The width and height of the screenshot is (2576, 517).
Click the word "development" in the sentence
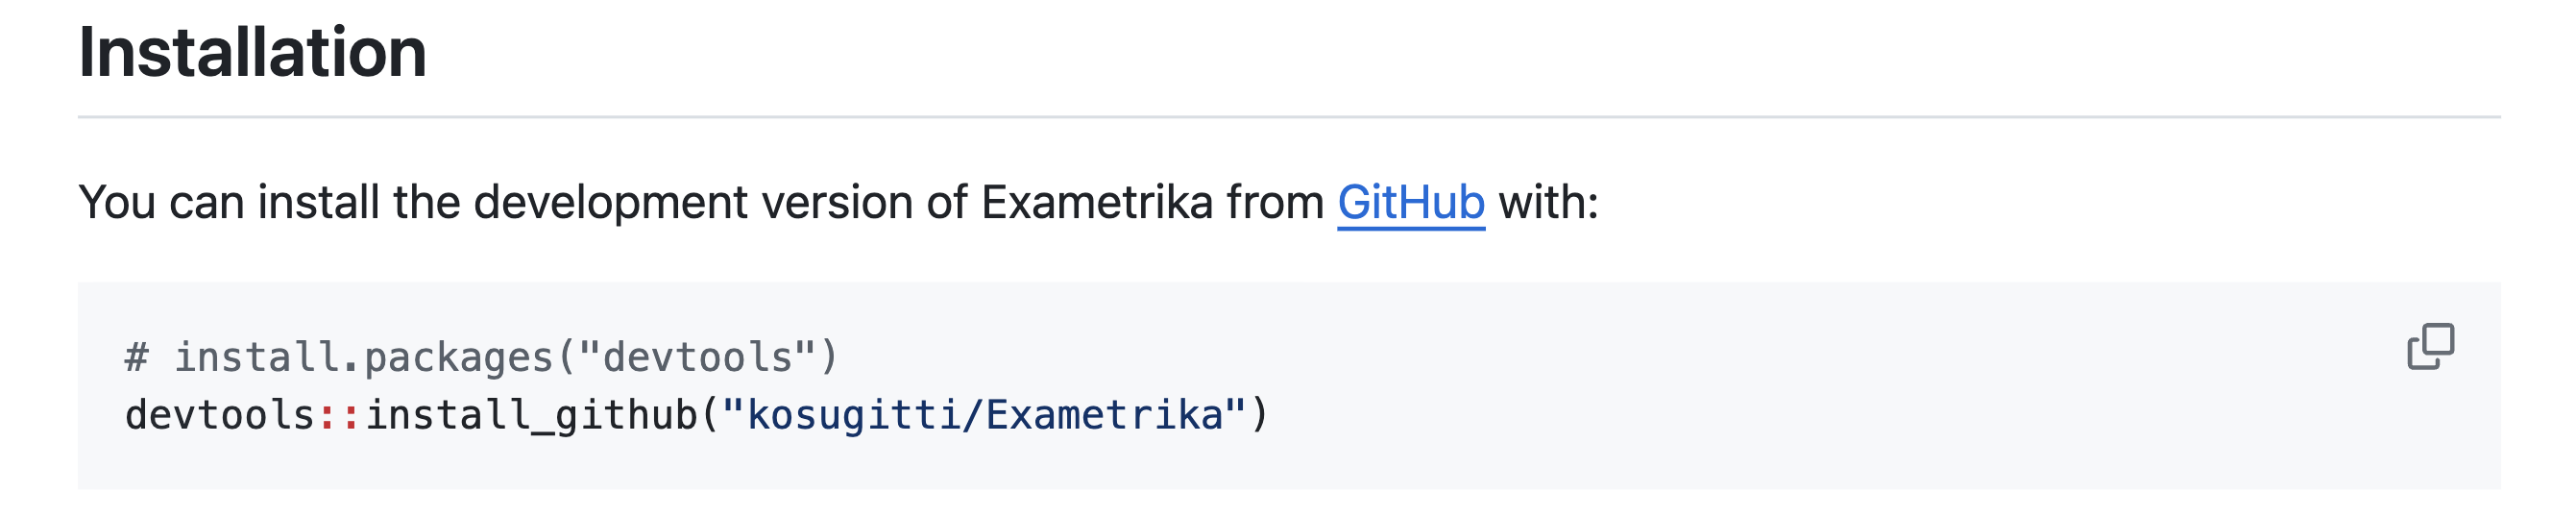point(610,203)
